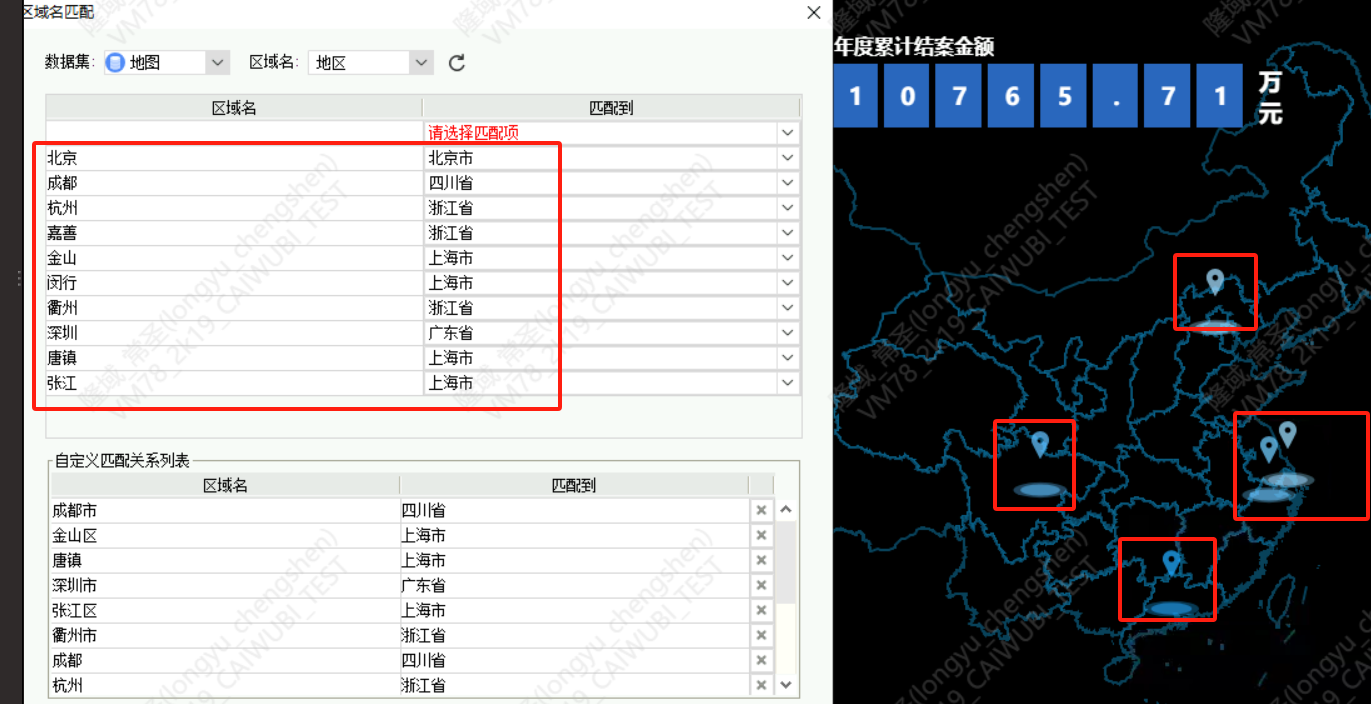Open match dropdown for 杭州 row in upper table
Screen dimensions: 1371x704
788,208
